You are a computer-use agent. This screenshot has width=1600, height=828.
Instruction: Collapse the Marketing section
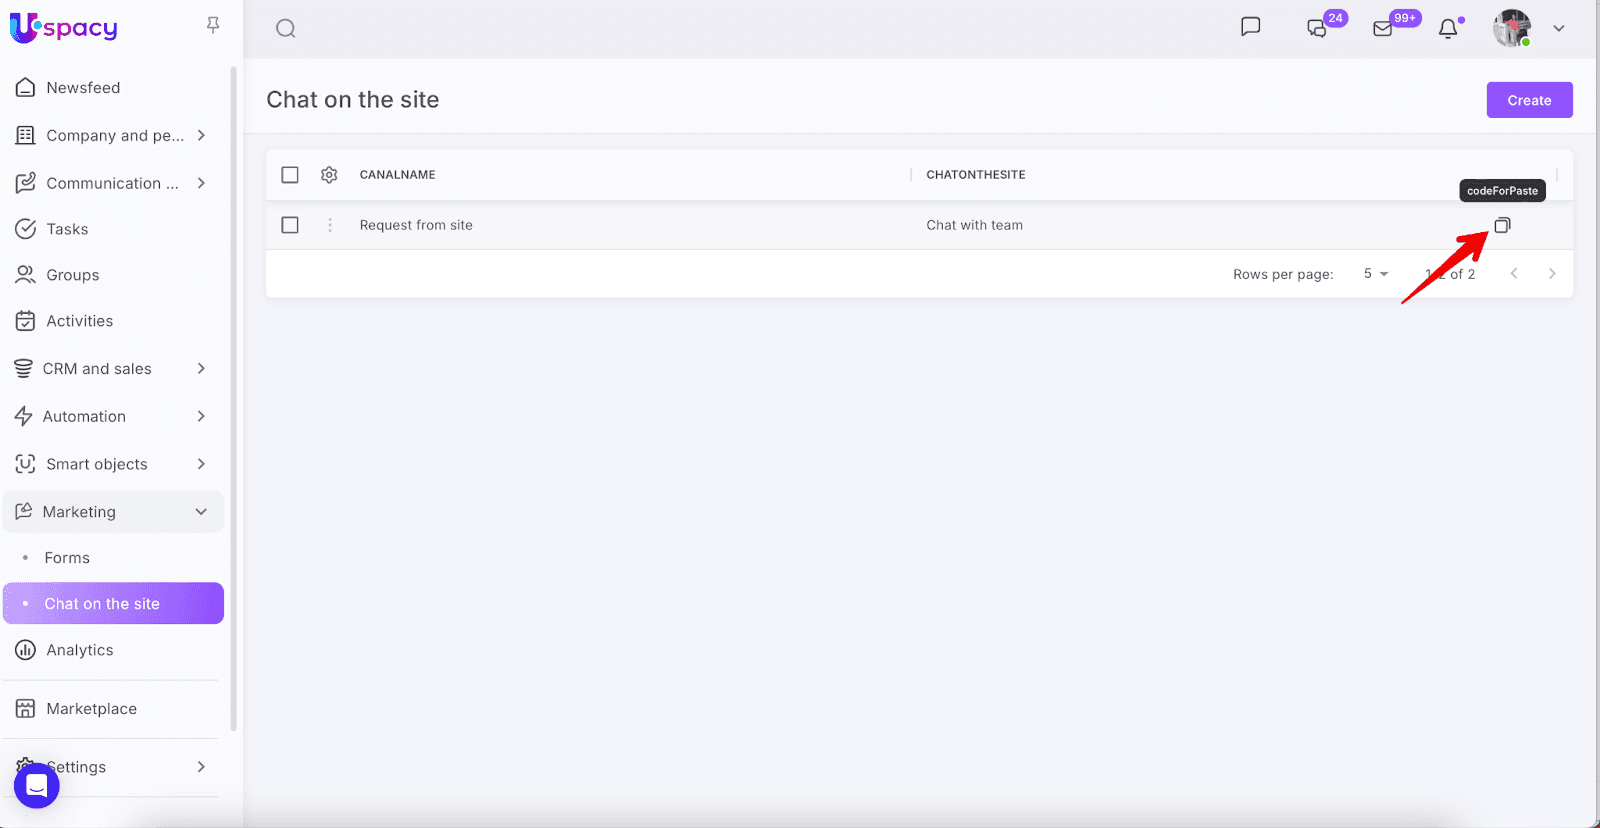tap(201, 512)
